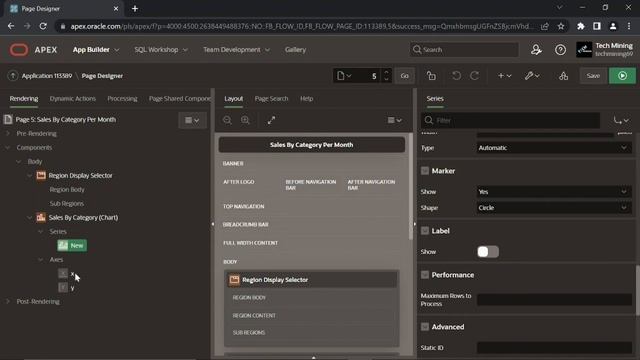This screenshot has height=360, width=640.
Task: Collapse the Label property group
Action: 425,231
